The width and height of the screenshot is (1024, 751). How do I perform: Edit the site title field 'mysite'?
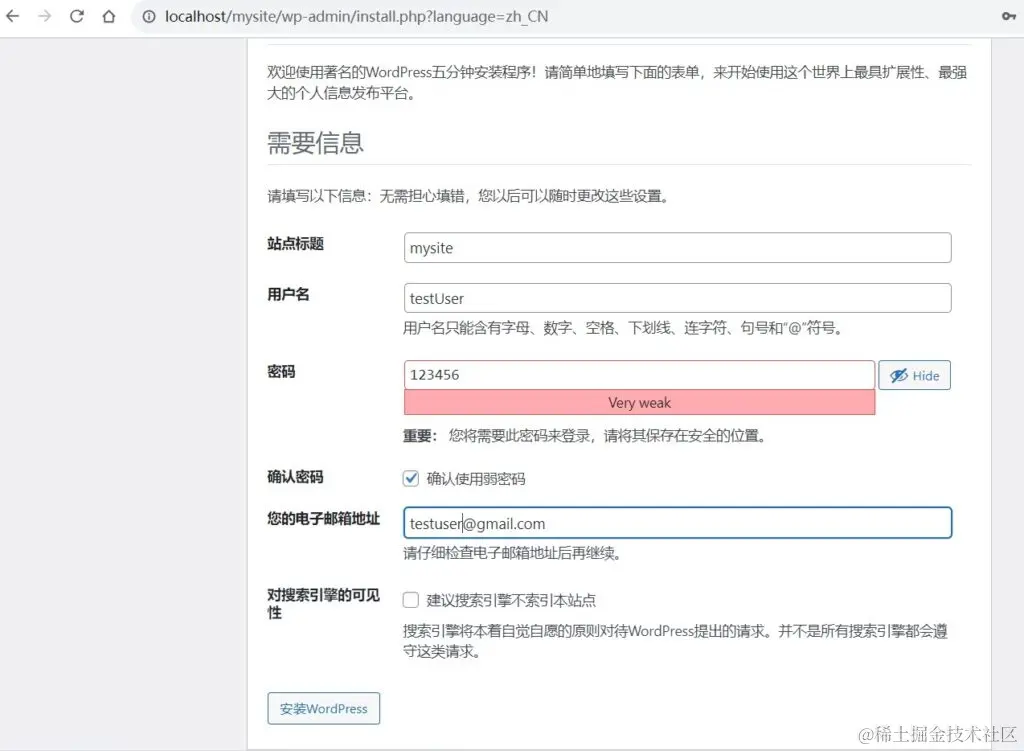coord(677,248)
